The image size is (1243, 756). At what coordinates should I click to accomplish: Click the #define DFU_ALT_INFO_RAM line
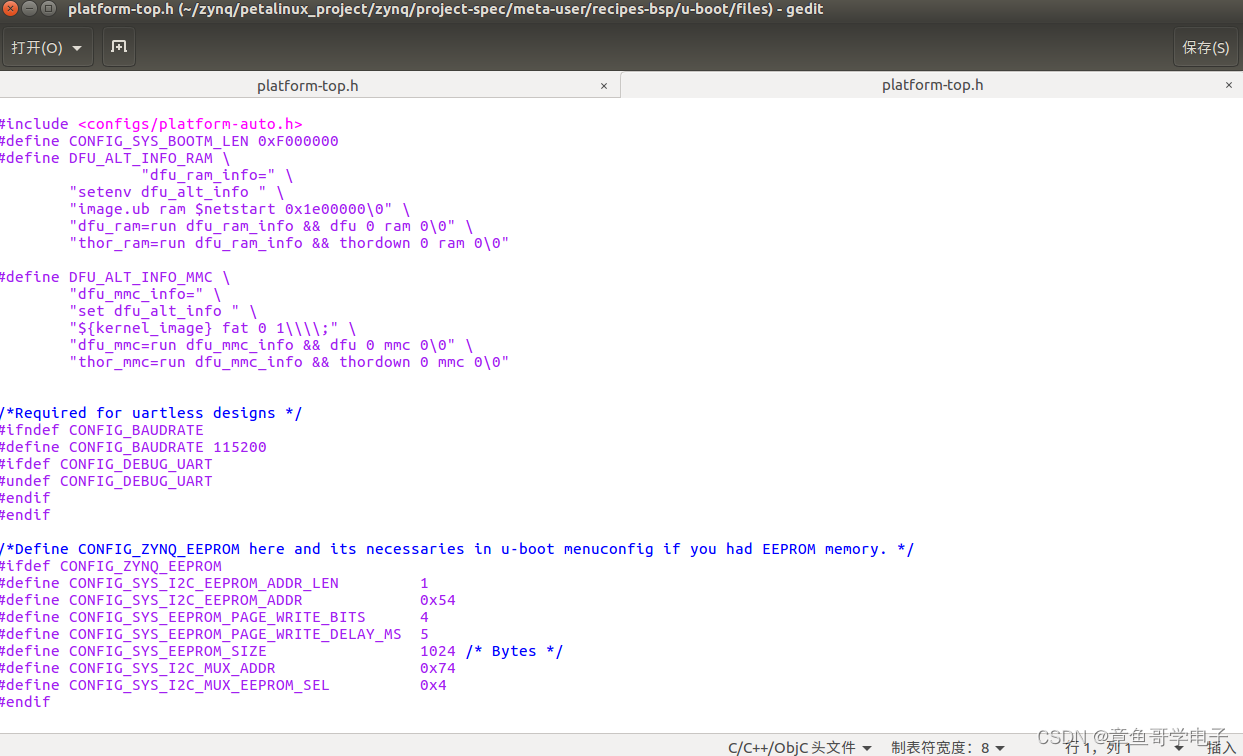[115, 158]
